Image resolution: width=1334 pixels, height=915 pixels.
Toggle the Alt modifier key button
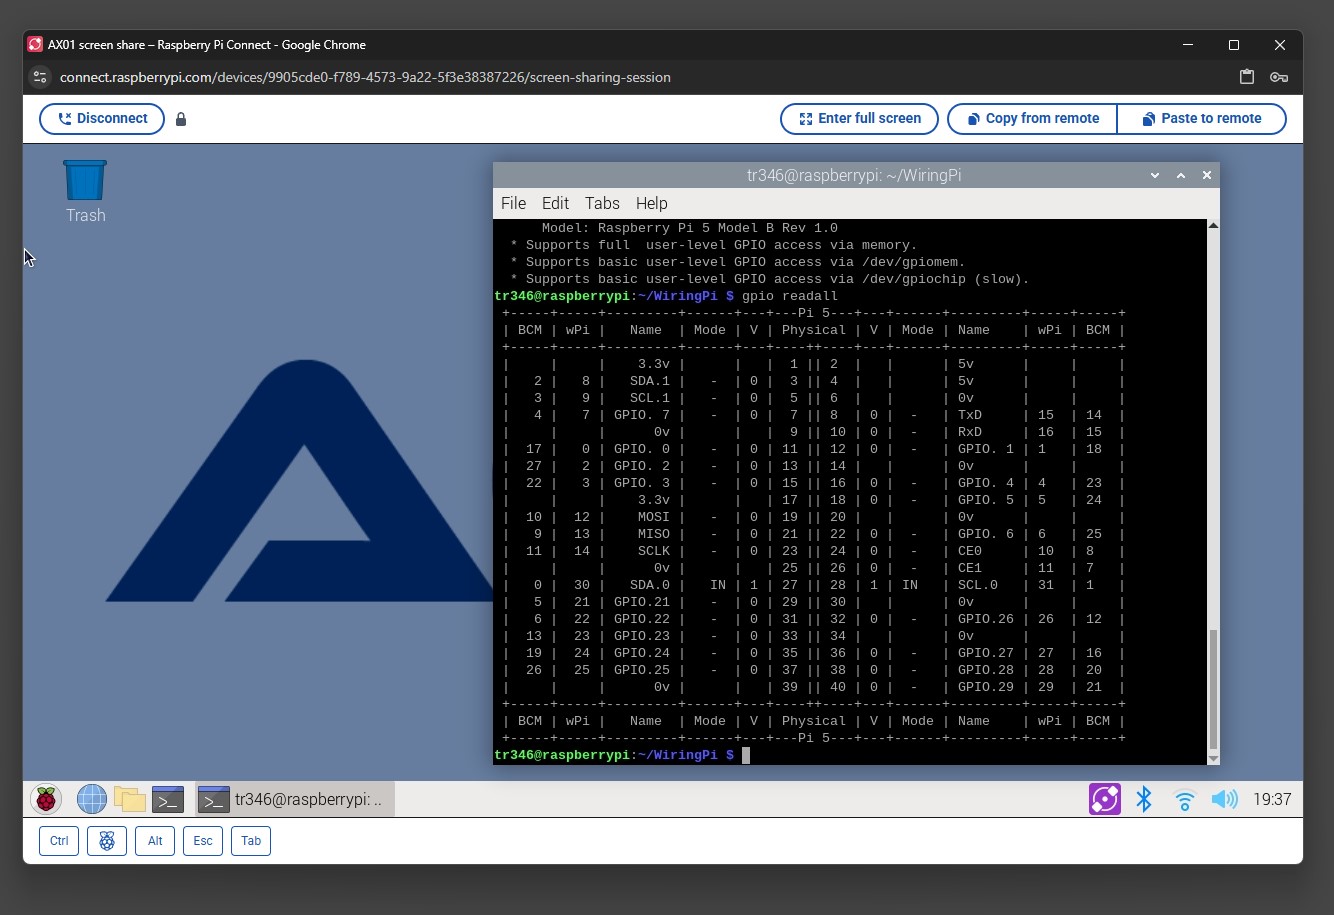[155, 841]
